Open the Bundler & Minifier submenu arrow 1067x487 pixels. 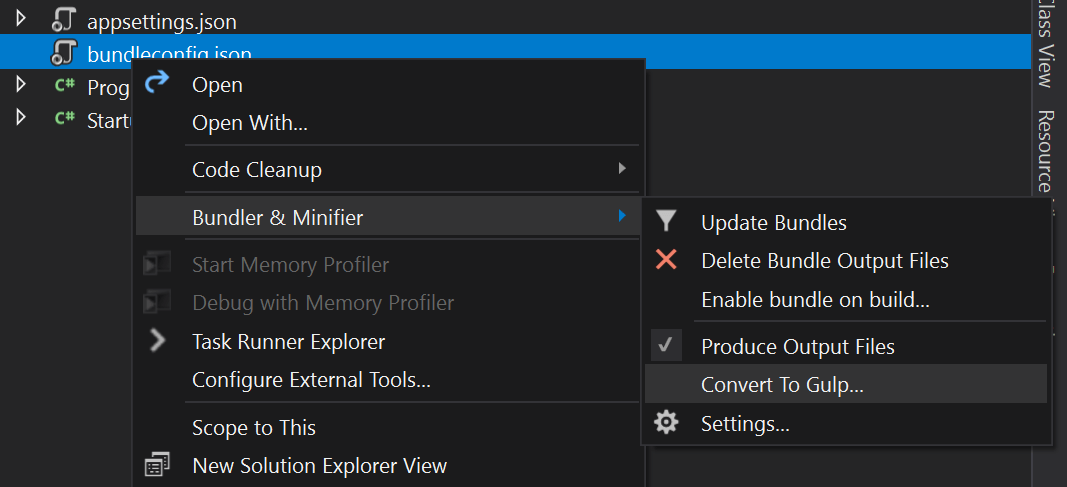click(x=622, y=216)
